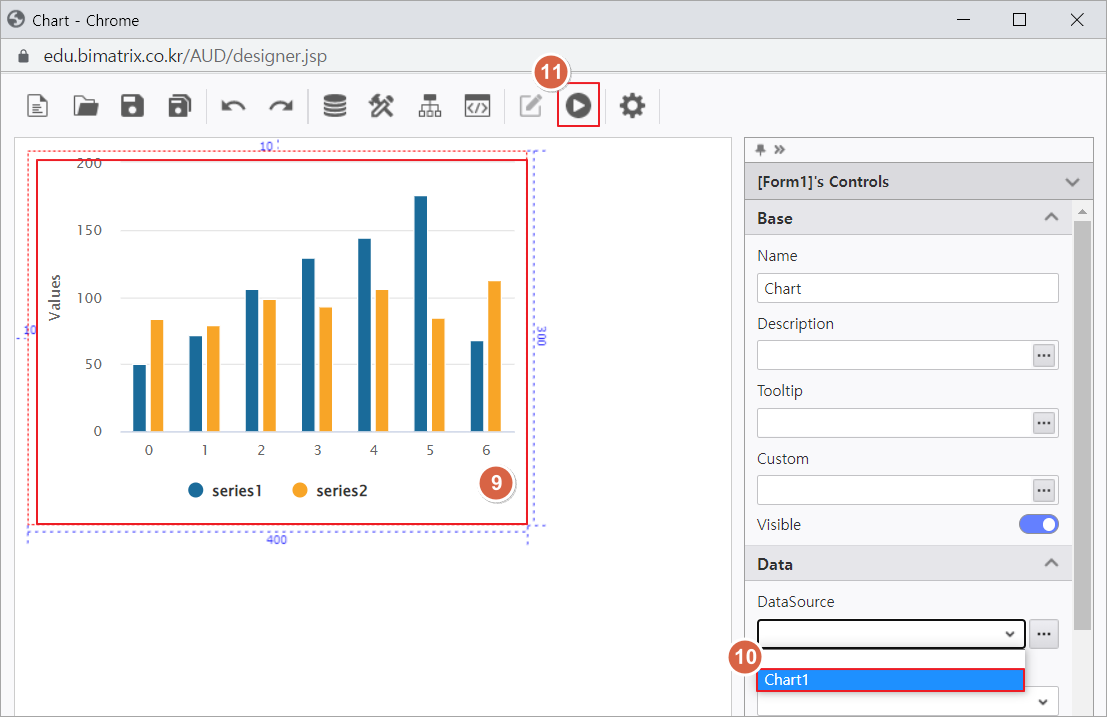
Task: Undo the last action
Action: pyautogui.click(x=233, y=106)
